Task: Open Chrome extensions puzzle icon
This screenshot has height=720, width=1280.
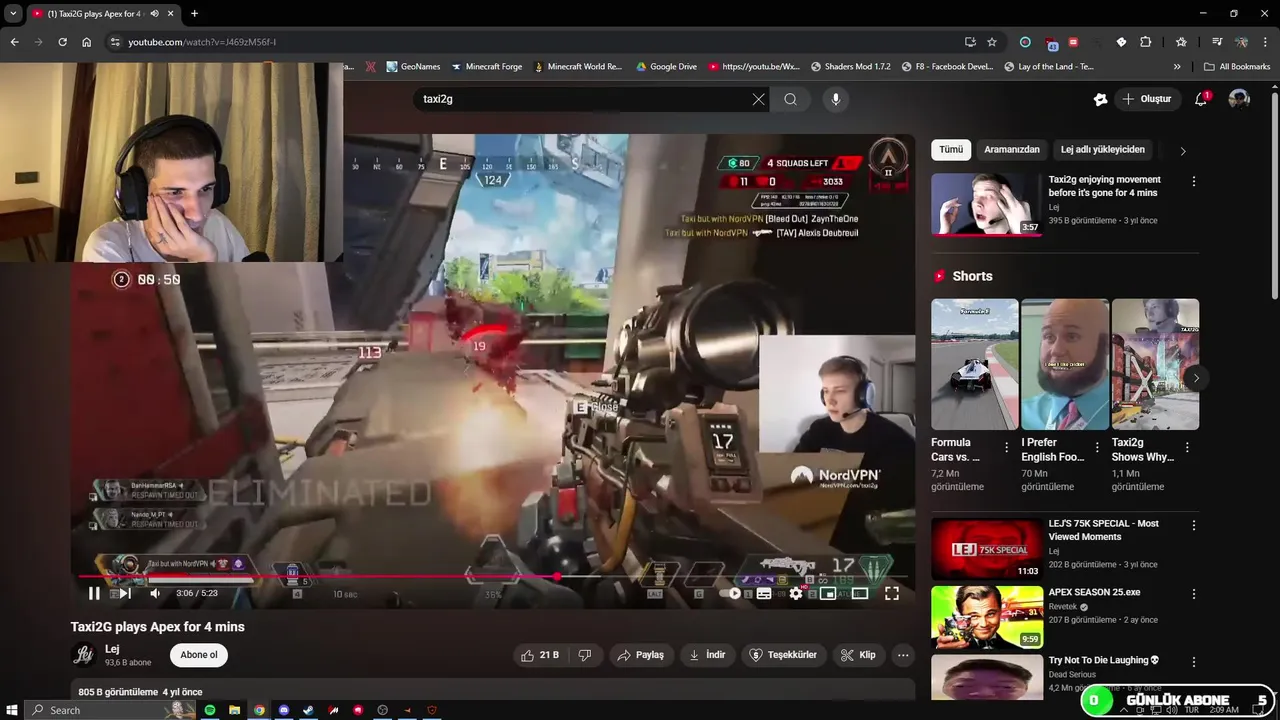Action: coord(1146,42)
